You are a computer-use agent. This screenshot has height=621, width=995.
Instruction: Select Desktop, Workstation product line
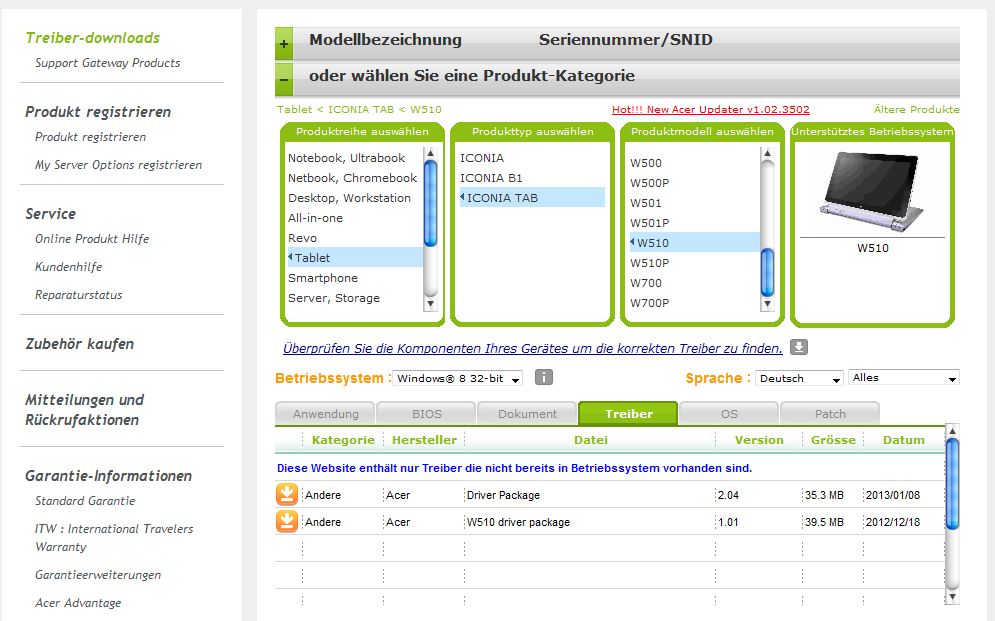click(349, 198)
